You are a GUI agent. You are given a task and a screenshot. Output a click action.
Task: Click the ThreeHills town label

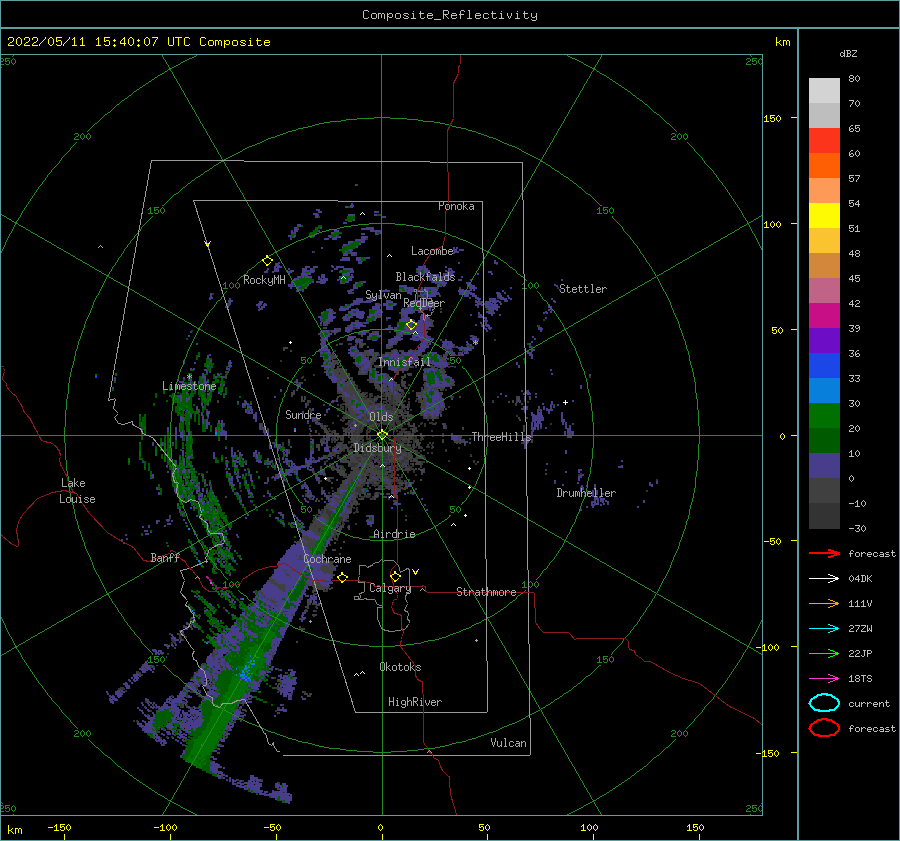[502, 437]
